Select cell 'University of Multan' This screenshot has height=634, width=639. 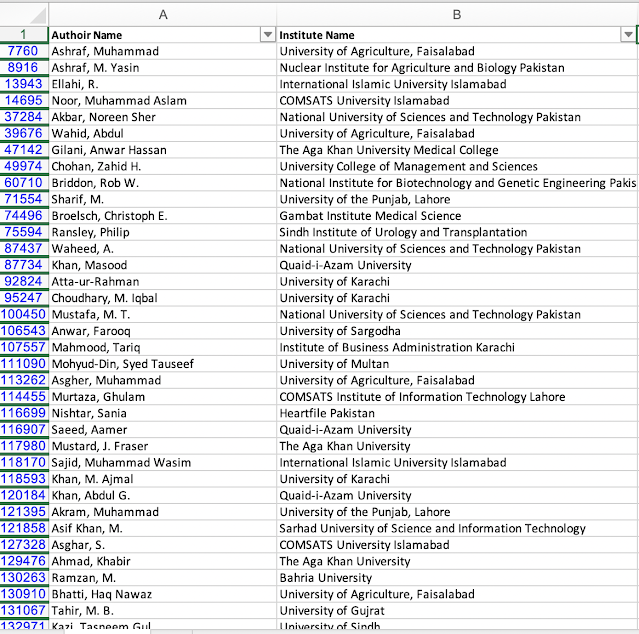pyautogui.click(x=457, y=364)
